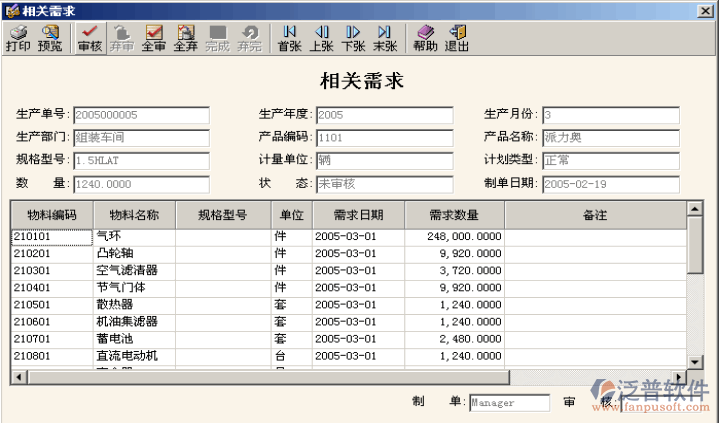Viewport: 720px width, 423px height.
Task: Click the 全弃 (Discard All) icon
Action: 185,38
